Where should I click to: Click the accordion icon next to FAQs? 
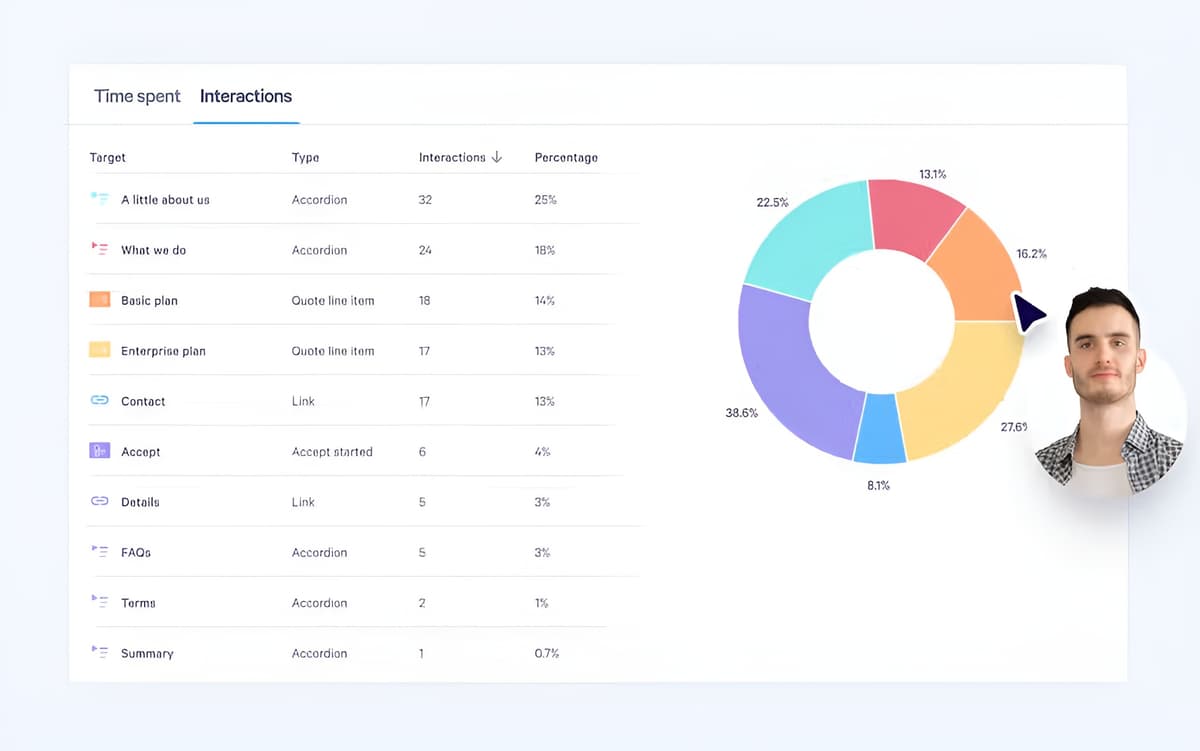[101, 551]
